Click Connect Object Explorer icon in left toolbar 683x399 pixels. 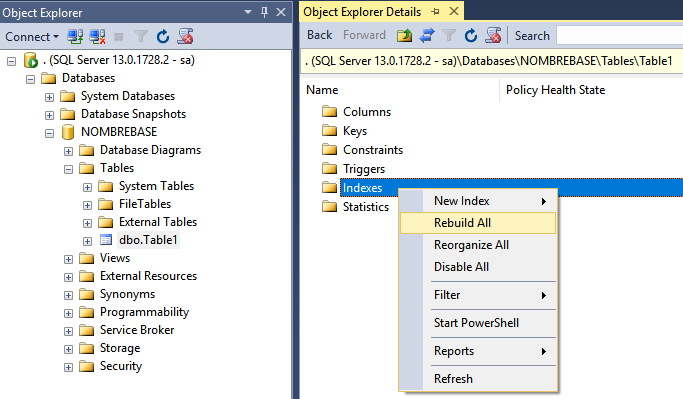(75, 37)
